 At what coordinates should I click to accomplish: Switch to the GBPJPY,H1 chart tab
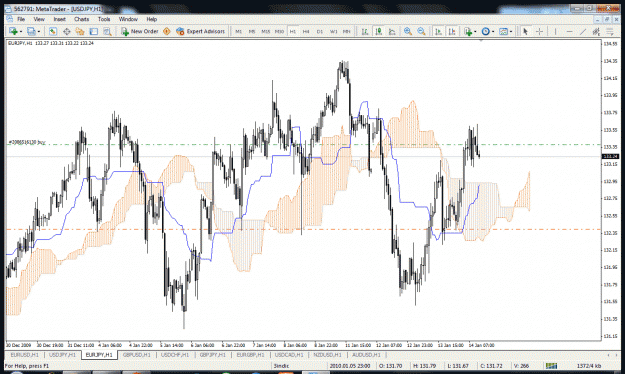[213, 355]
